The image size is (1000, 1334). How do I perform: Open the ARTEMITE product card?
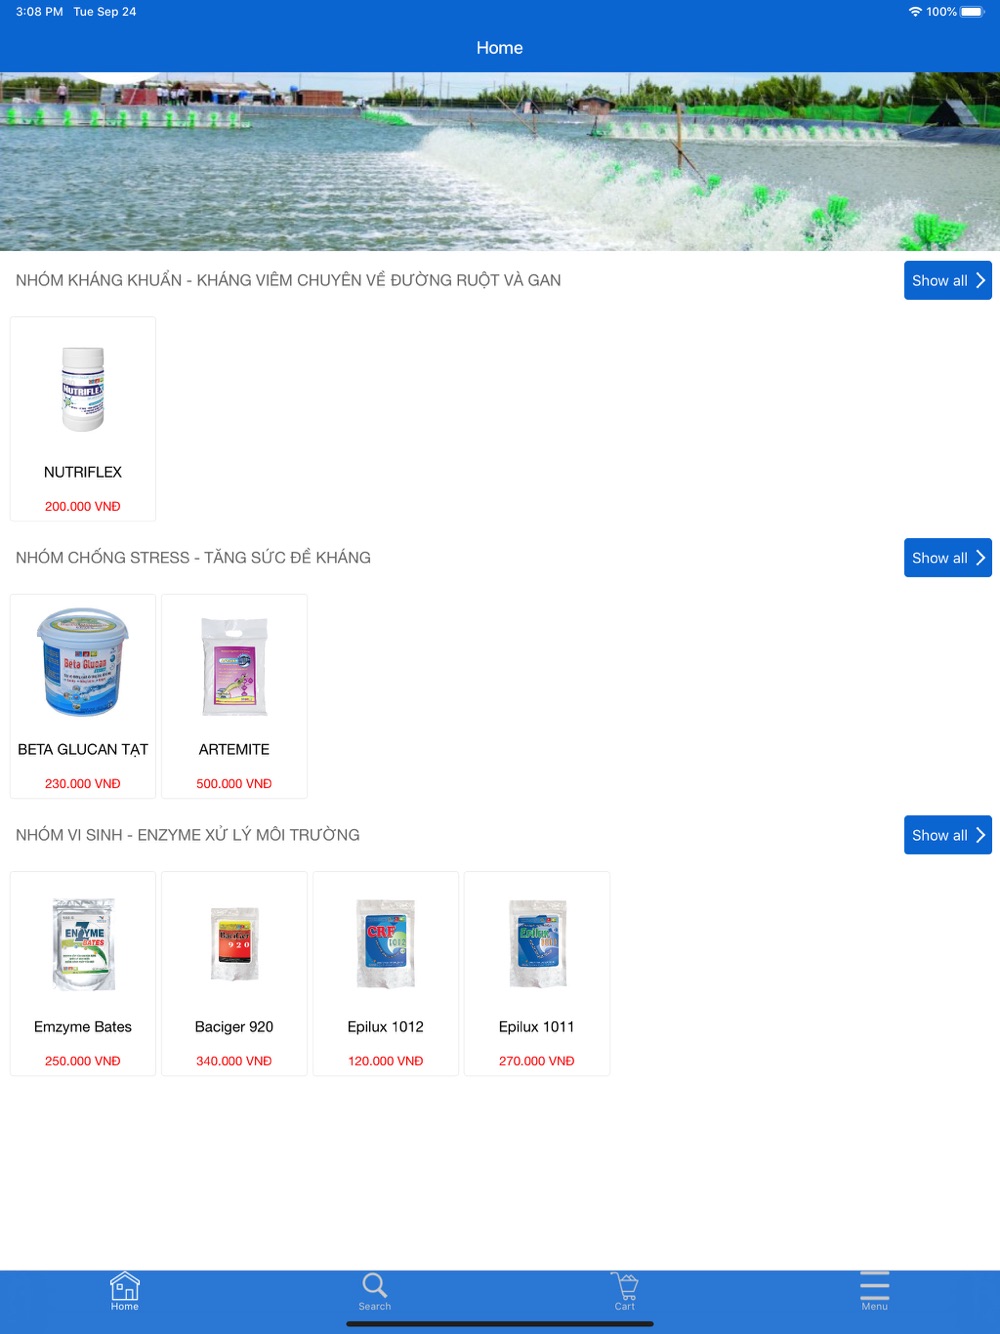(234, 697)
